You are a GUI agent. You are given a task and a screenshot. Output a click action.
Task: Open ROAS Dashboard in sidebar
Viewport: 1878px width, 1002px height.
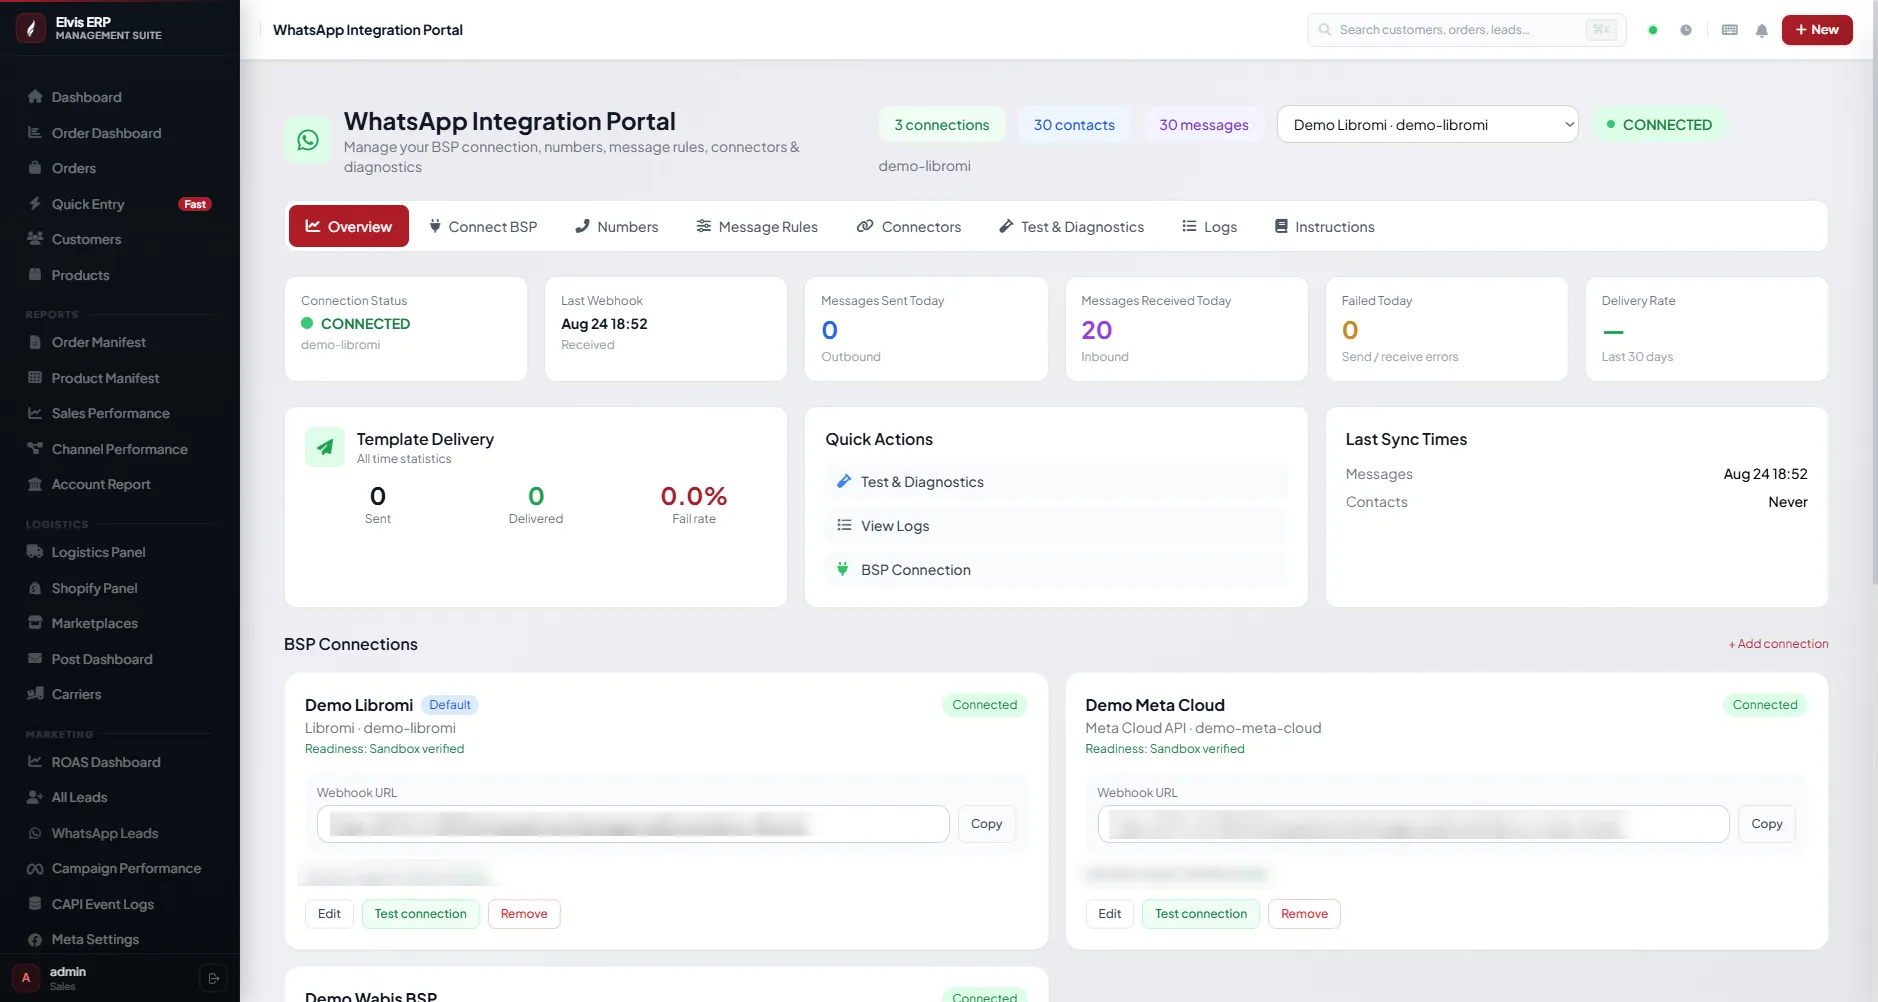120,762
